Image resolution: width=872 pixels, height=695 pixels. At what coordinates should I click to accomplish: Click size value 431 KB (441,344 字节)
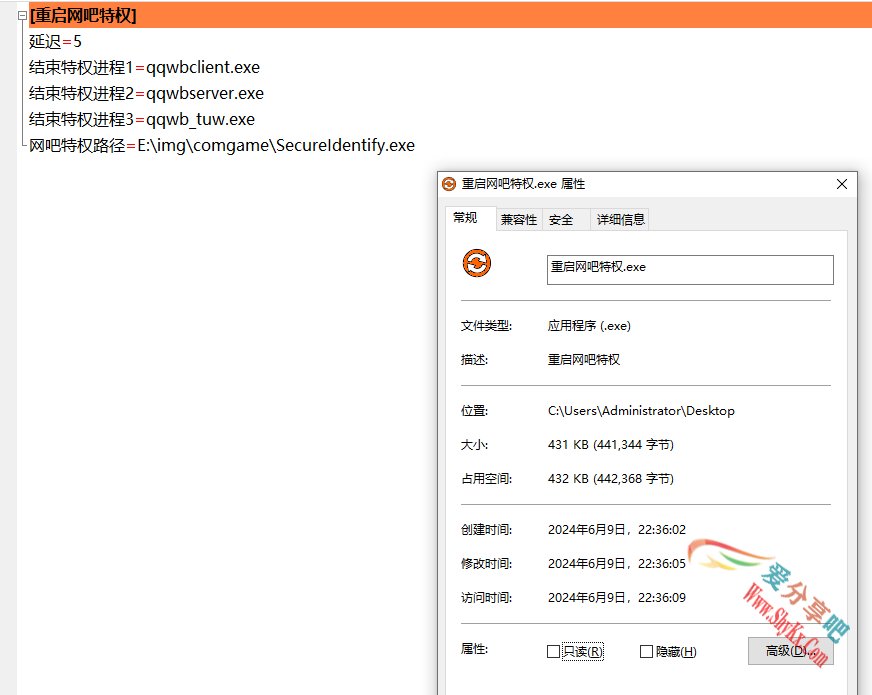(x=611, y=445)
